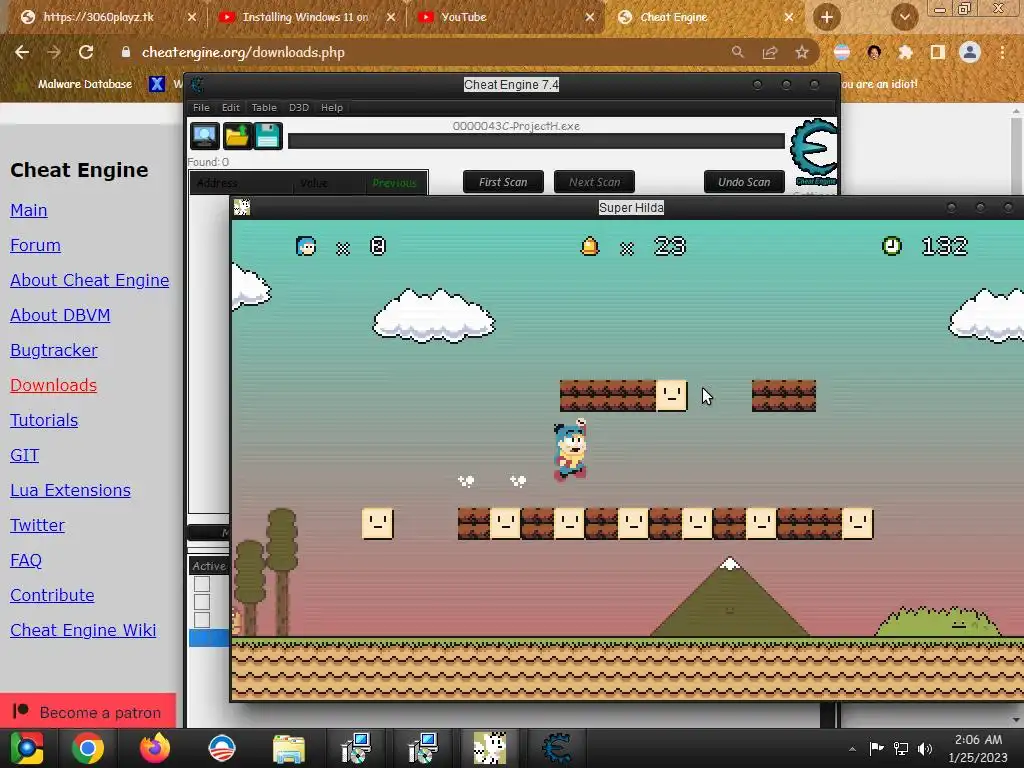Screen dimensions: 1024x768
Task: Click the Cheat Engine logo settings icon
Action: pyautogui.click(x=813, y=151)
